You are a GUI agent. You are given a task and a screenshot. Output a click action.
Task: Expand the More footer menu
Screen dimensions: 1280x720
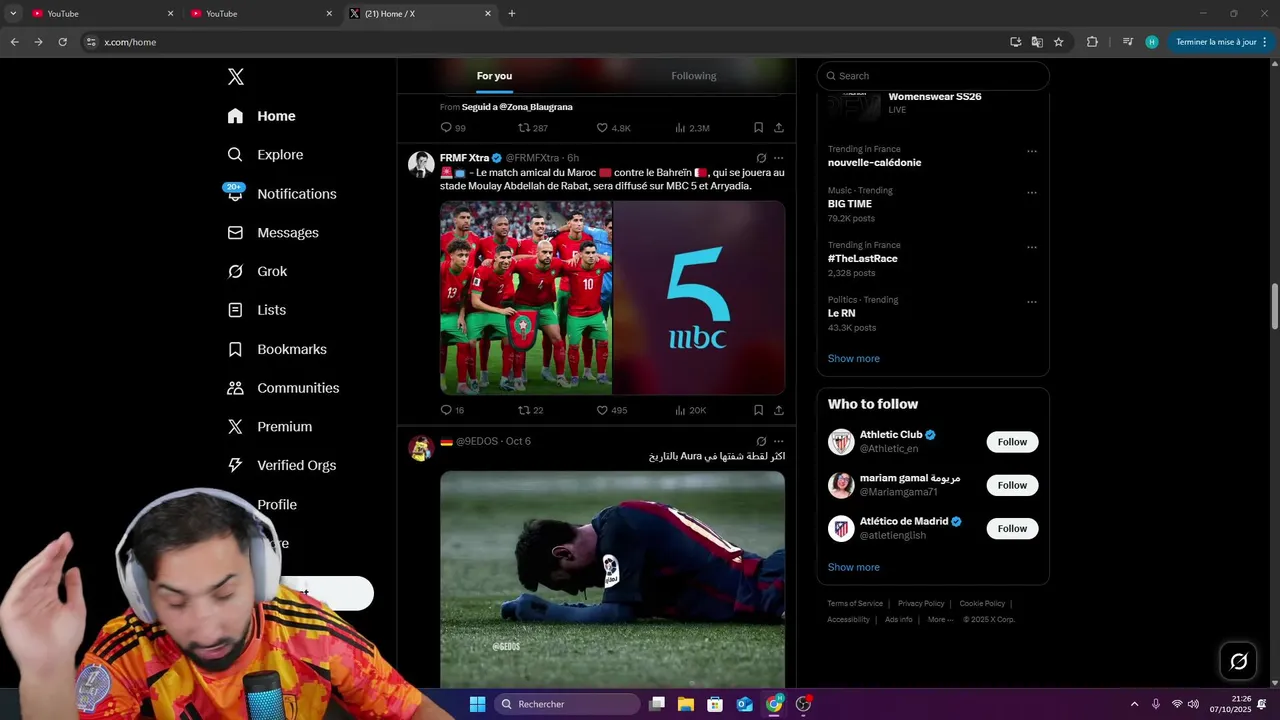pyautogui.click(x=940, y=620)
